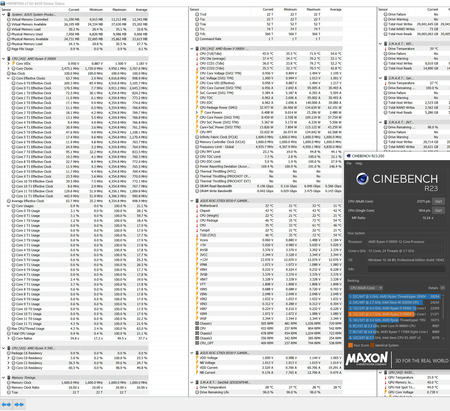Click the Cinebench title bar app icon
Screen dimensions: 450x411
(x=349, y=156)
